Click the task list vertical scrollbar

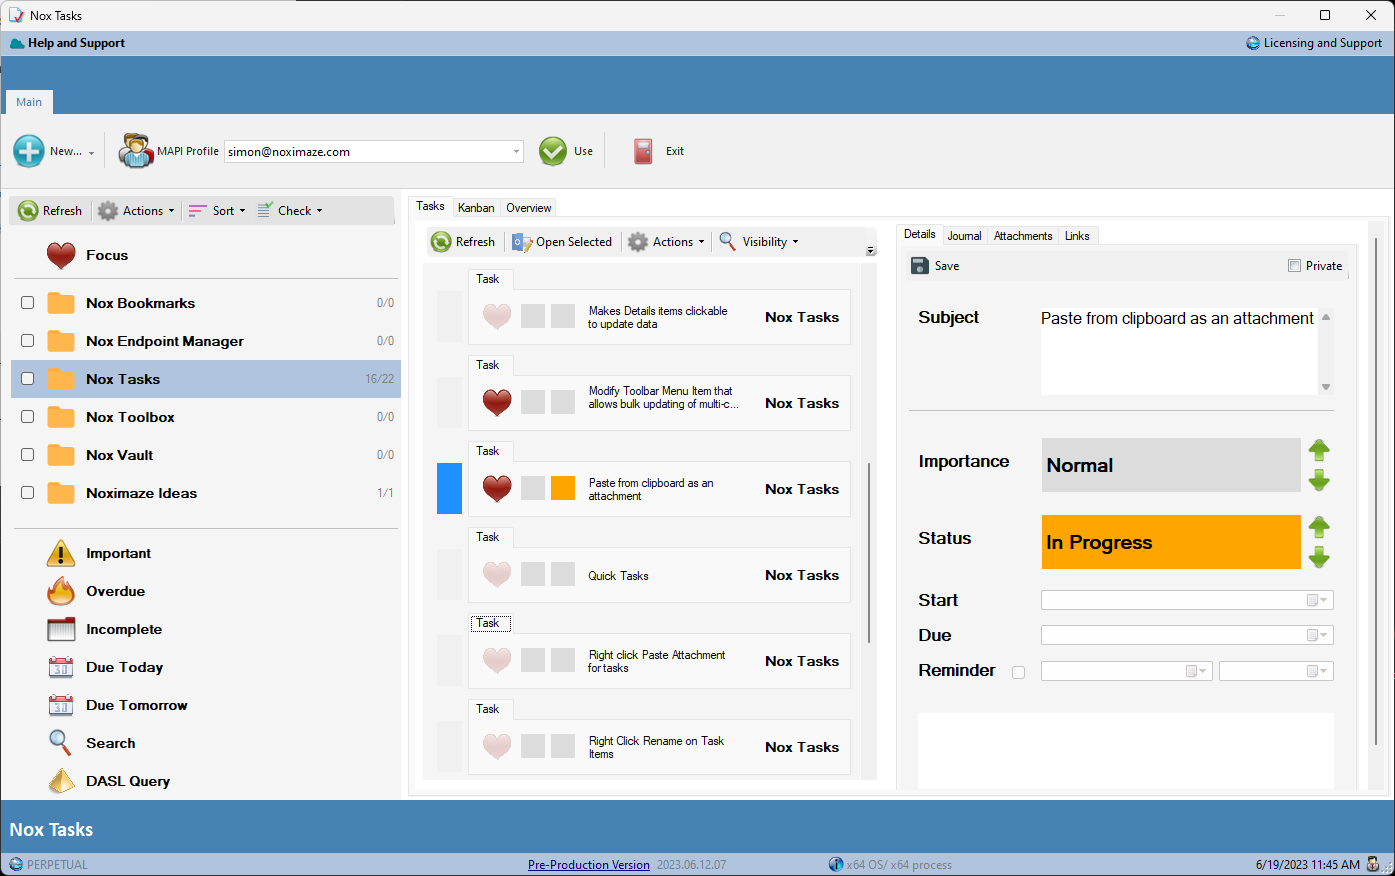click(868, 552)
